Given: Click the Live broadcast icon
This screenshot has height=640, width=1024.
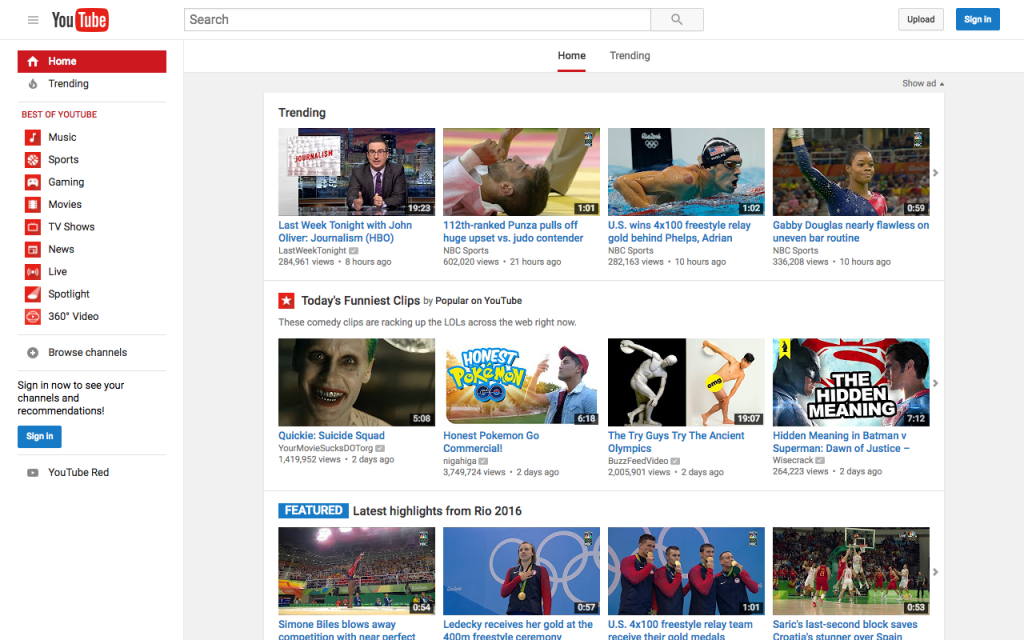Looking at the screenshot, I should point(33,272).
